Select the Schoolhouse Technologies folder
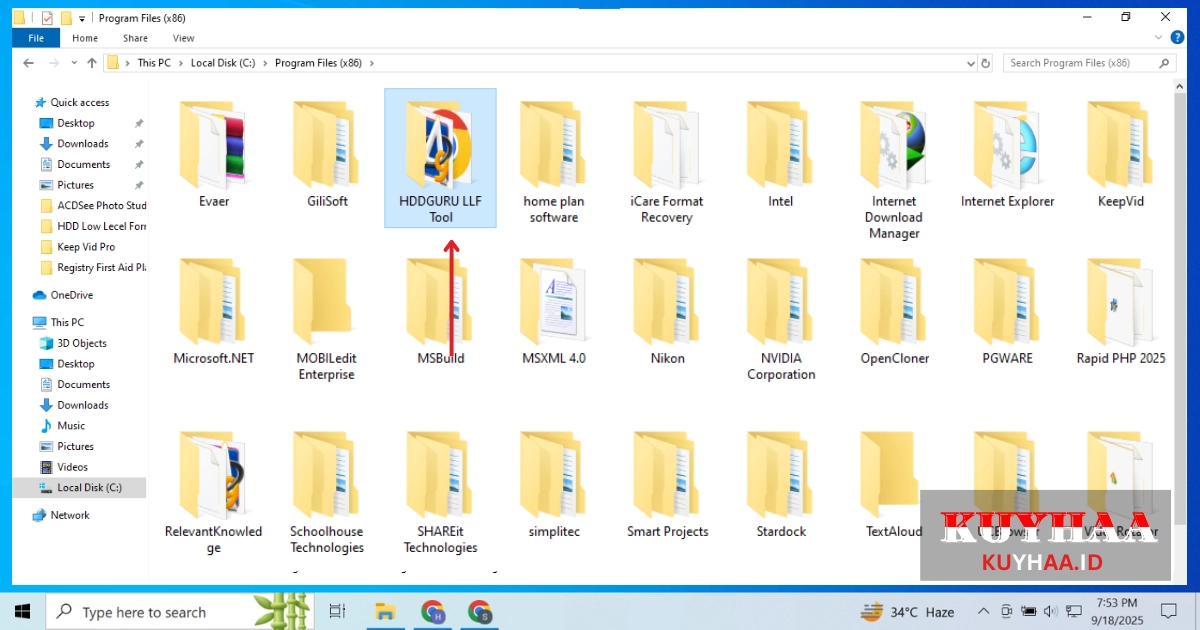The height and width of the screenshot is (630, 1200). pos(327,493)
